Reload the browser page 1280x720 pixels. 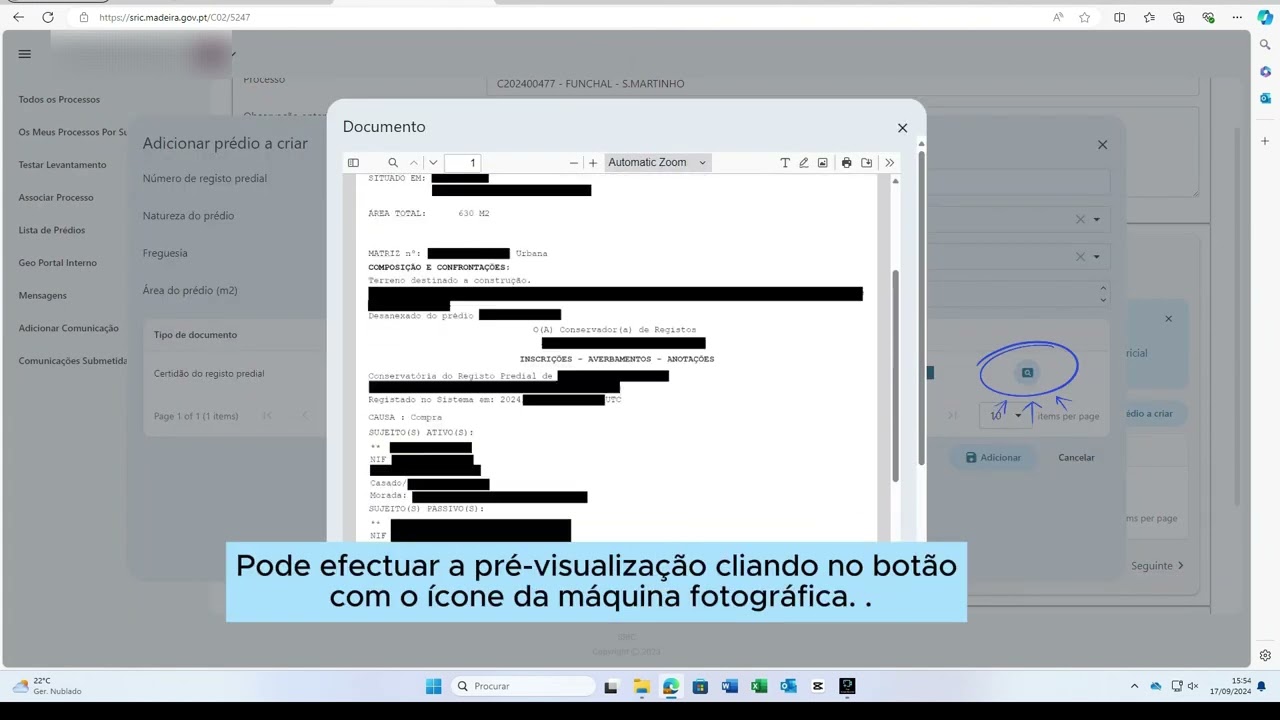pyautogui.click(x=47, y=17)
